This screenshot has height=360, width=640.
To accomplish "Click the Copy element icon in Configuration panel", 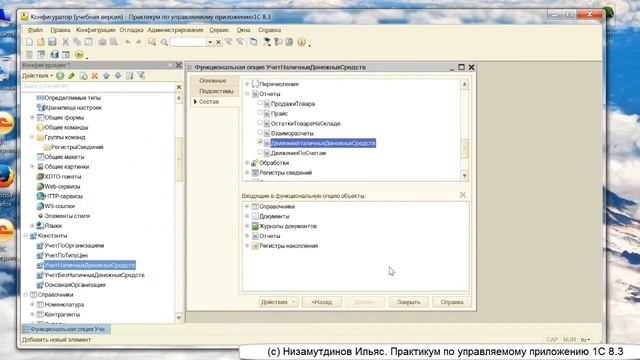I will pos(83,76).
